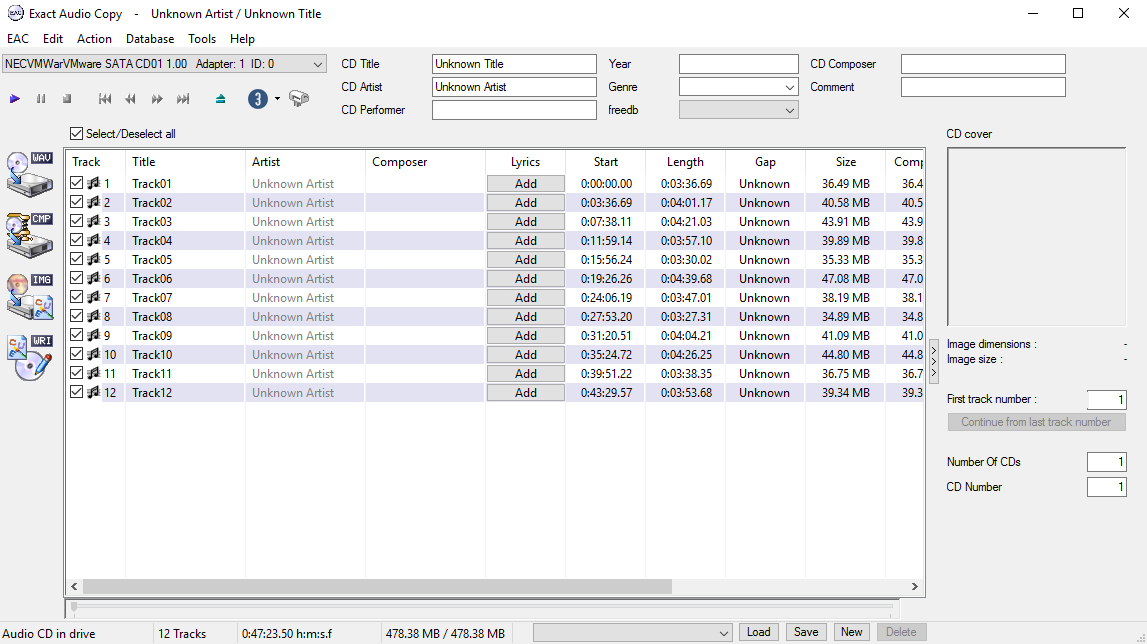Click the CD Composer input field

982,64
